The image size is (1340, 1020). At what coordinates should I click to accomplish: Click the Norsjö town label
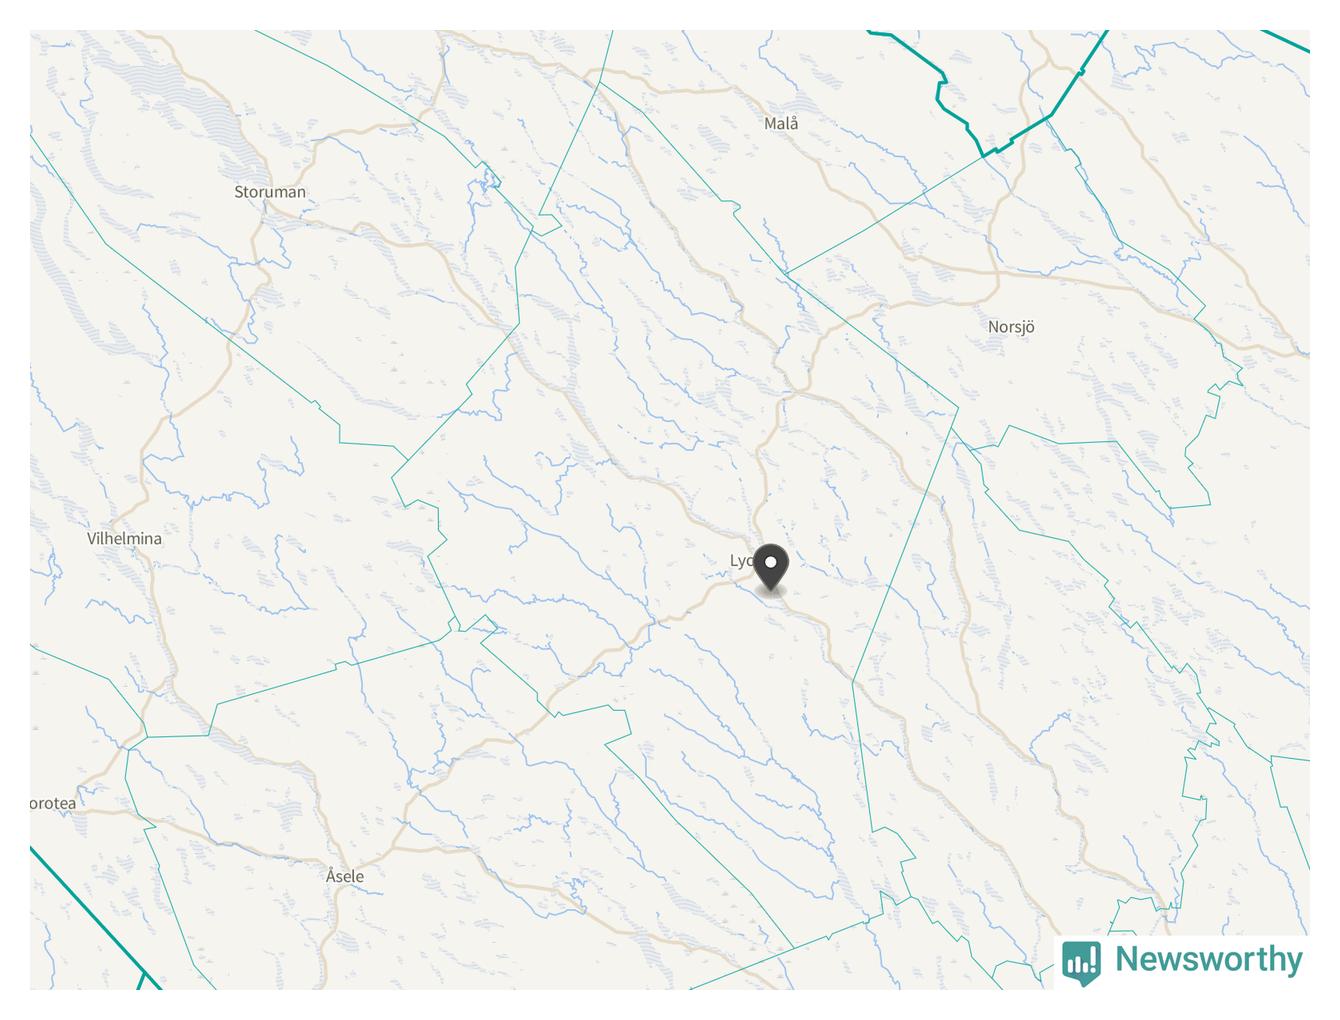pyautogui.click(x=1011, y=327)
